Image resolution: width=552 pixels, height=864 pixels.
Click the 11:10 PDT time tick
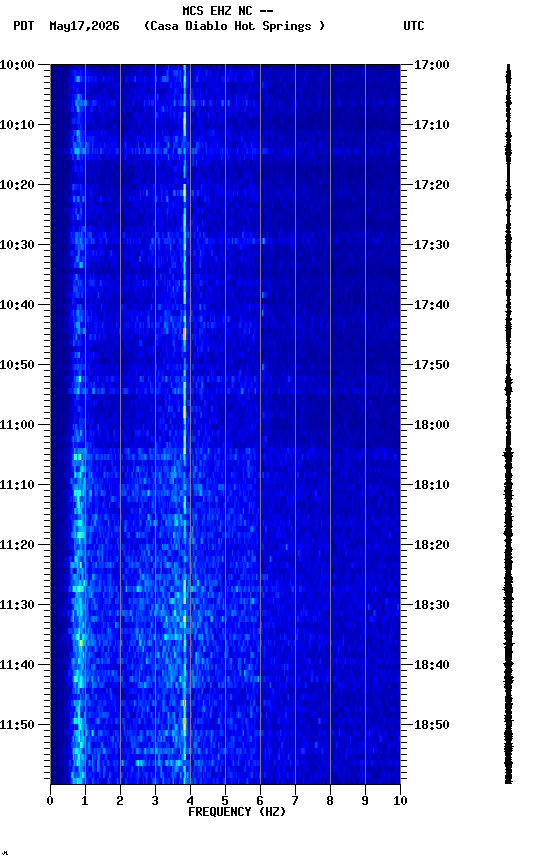pyautogui.click(x=17, y=485)
